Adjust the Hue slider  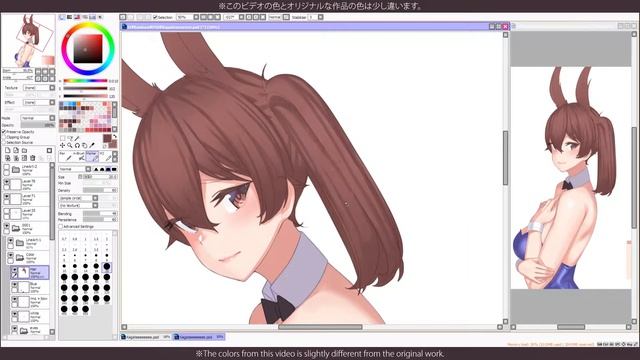pyautogui.click(x=85, y=81)
